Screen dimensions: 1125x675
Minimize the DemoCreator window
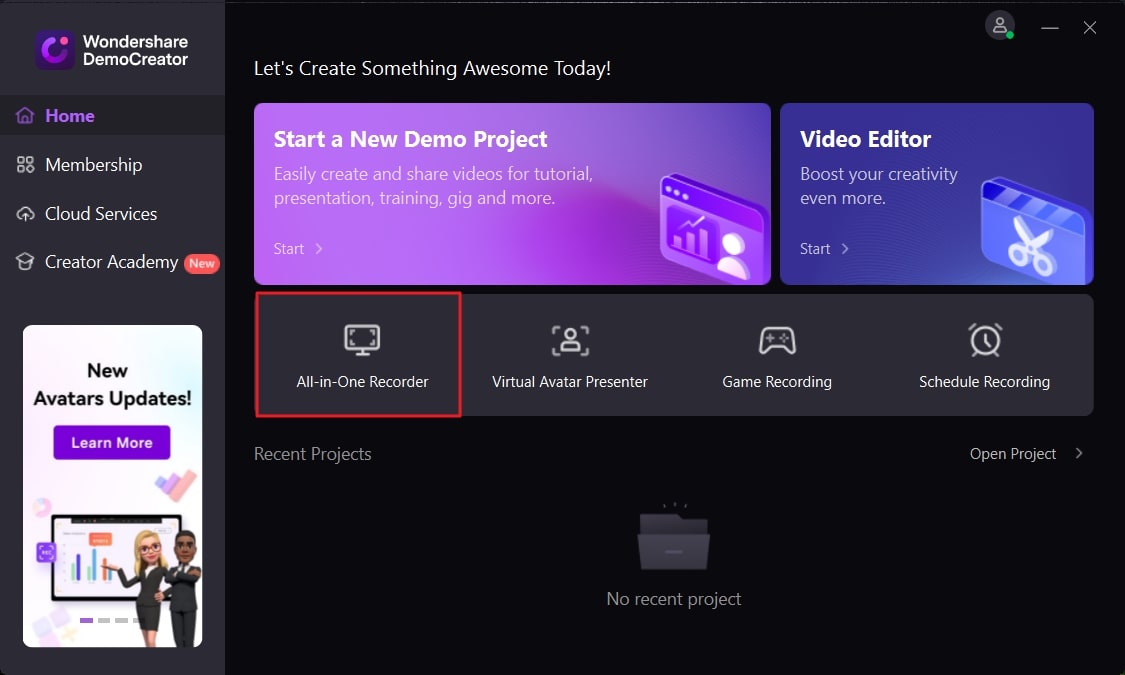(x=1050, y=28)
